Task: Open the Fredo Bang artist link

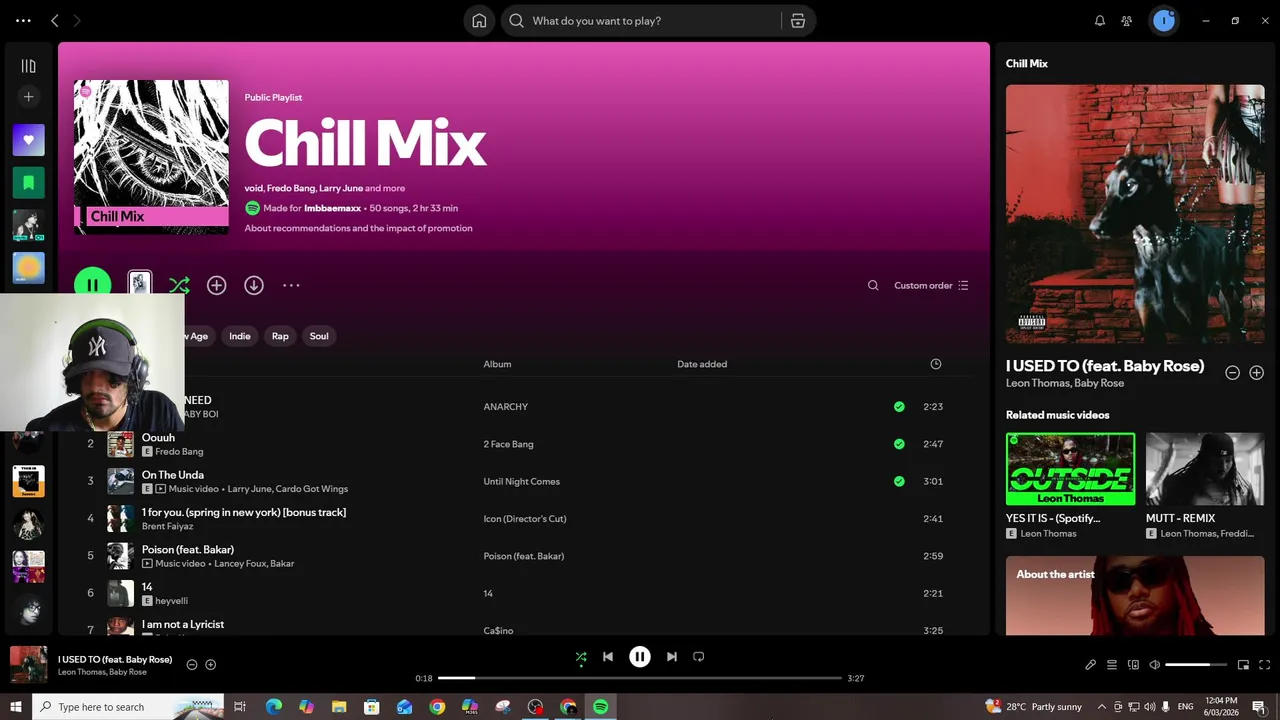Action: click(x=179, y=452)
